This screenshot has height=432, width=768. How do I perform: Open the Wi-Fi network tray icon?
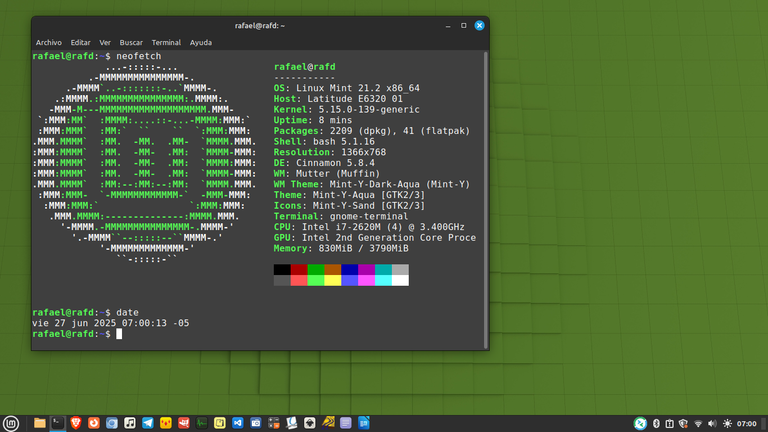tap(698, 423)
